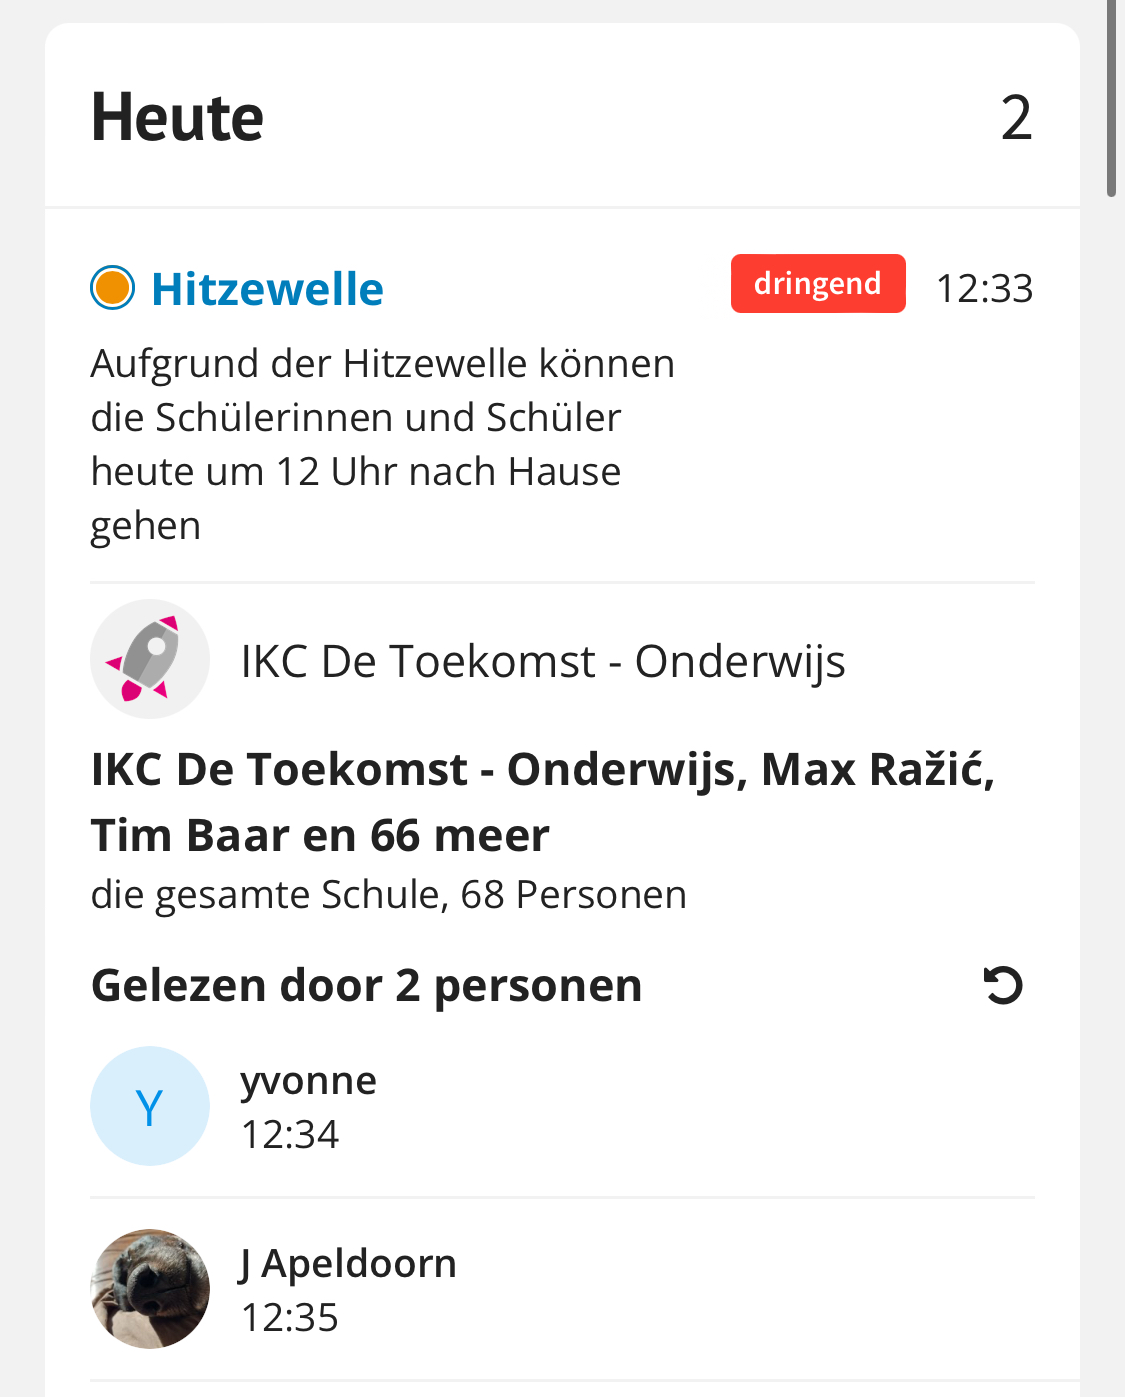This screenshot has height=1397, width=1125.
Task: Expand recipients list Max Ražić, Tim Baar en 66 meer
Action: 543,802
